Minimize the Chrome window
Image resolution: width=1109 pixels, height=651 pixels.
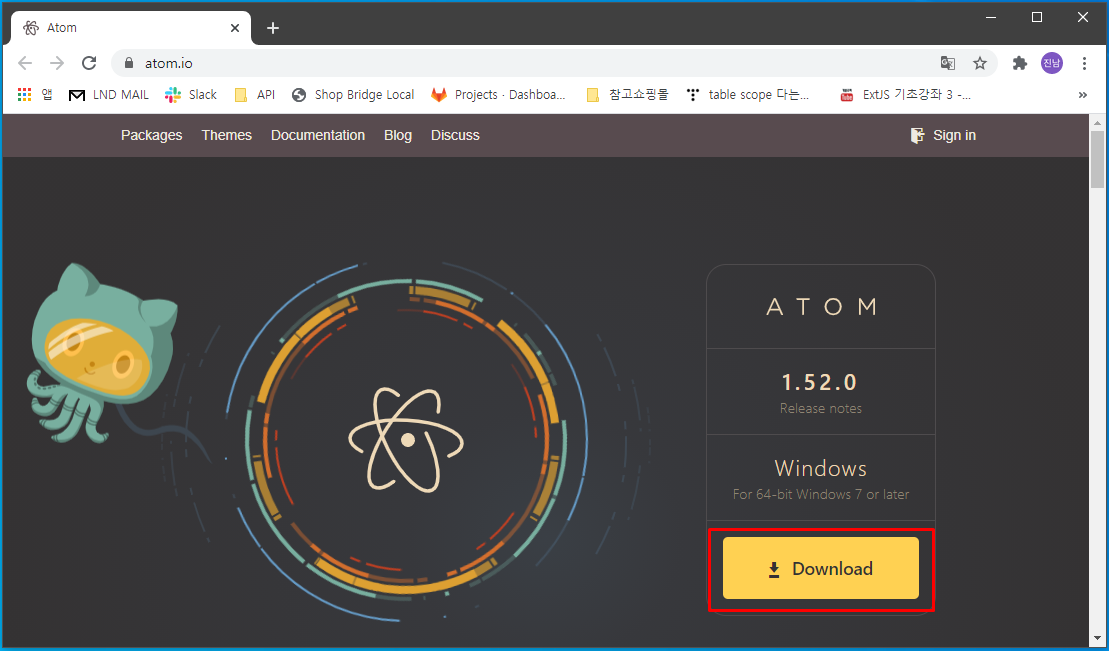[991, 18]
